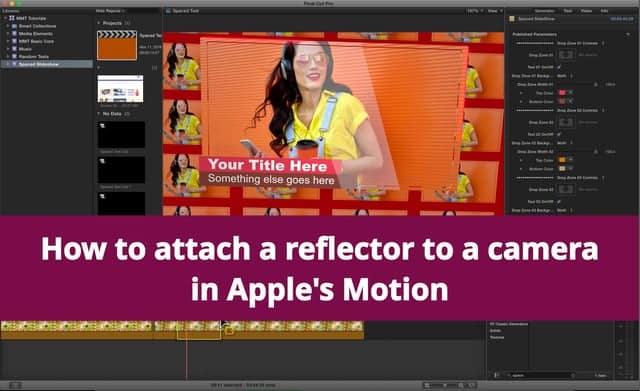Select the Music event
Viewport: 640px width, 391px height.
47,49
